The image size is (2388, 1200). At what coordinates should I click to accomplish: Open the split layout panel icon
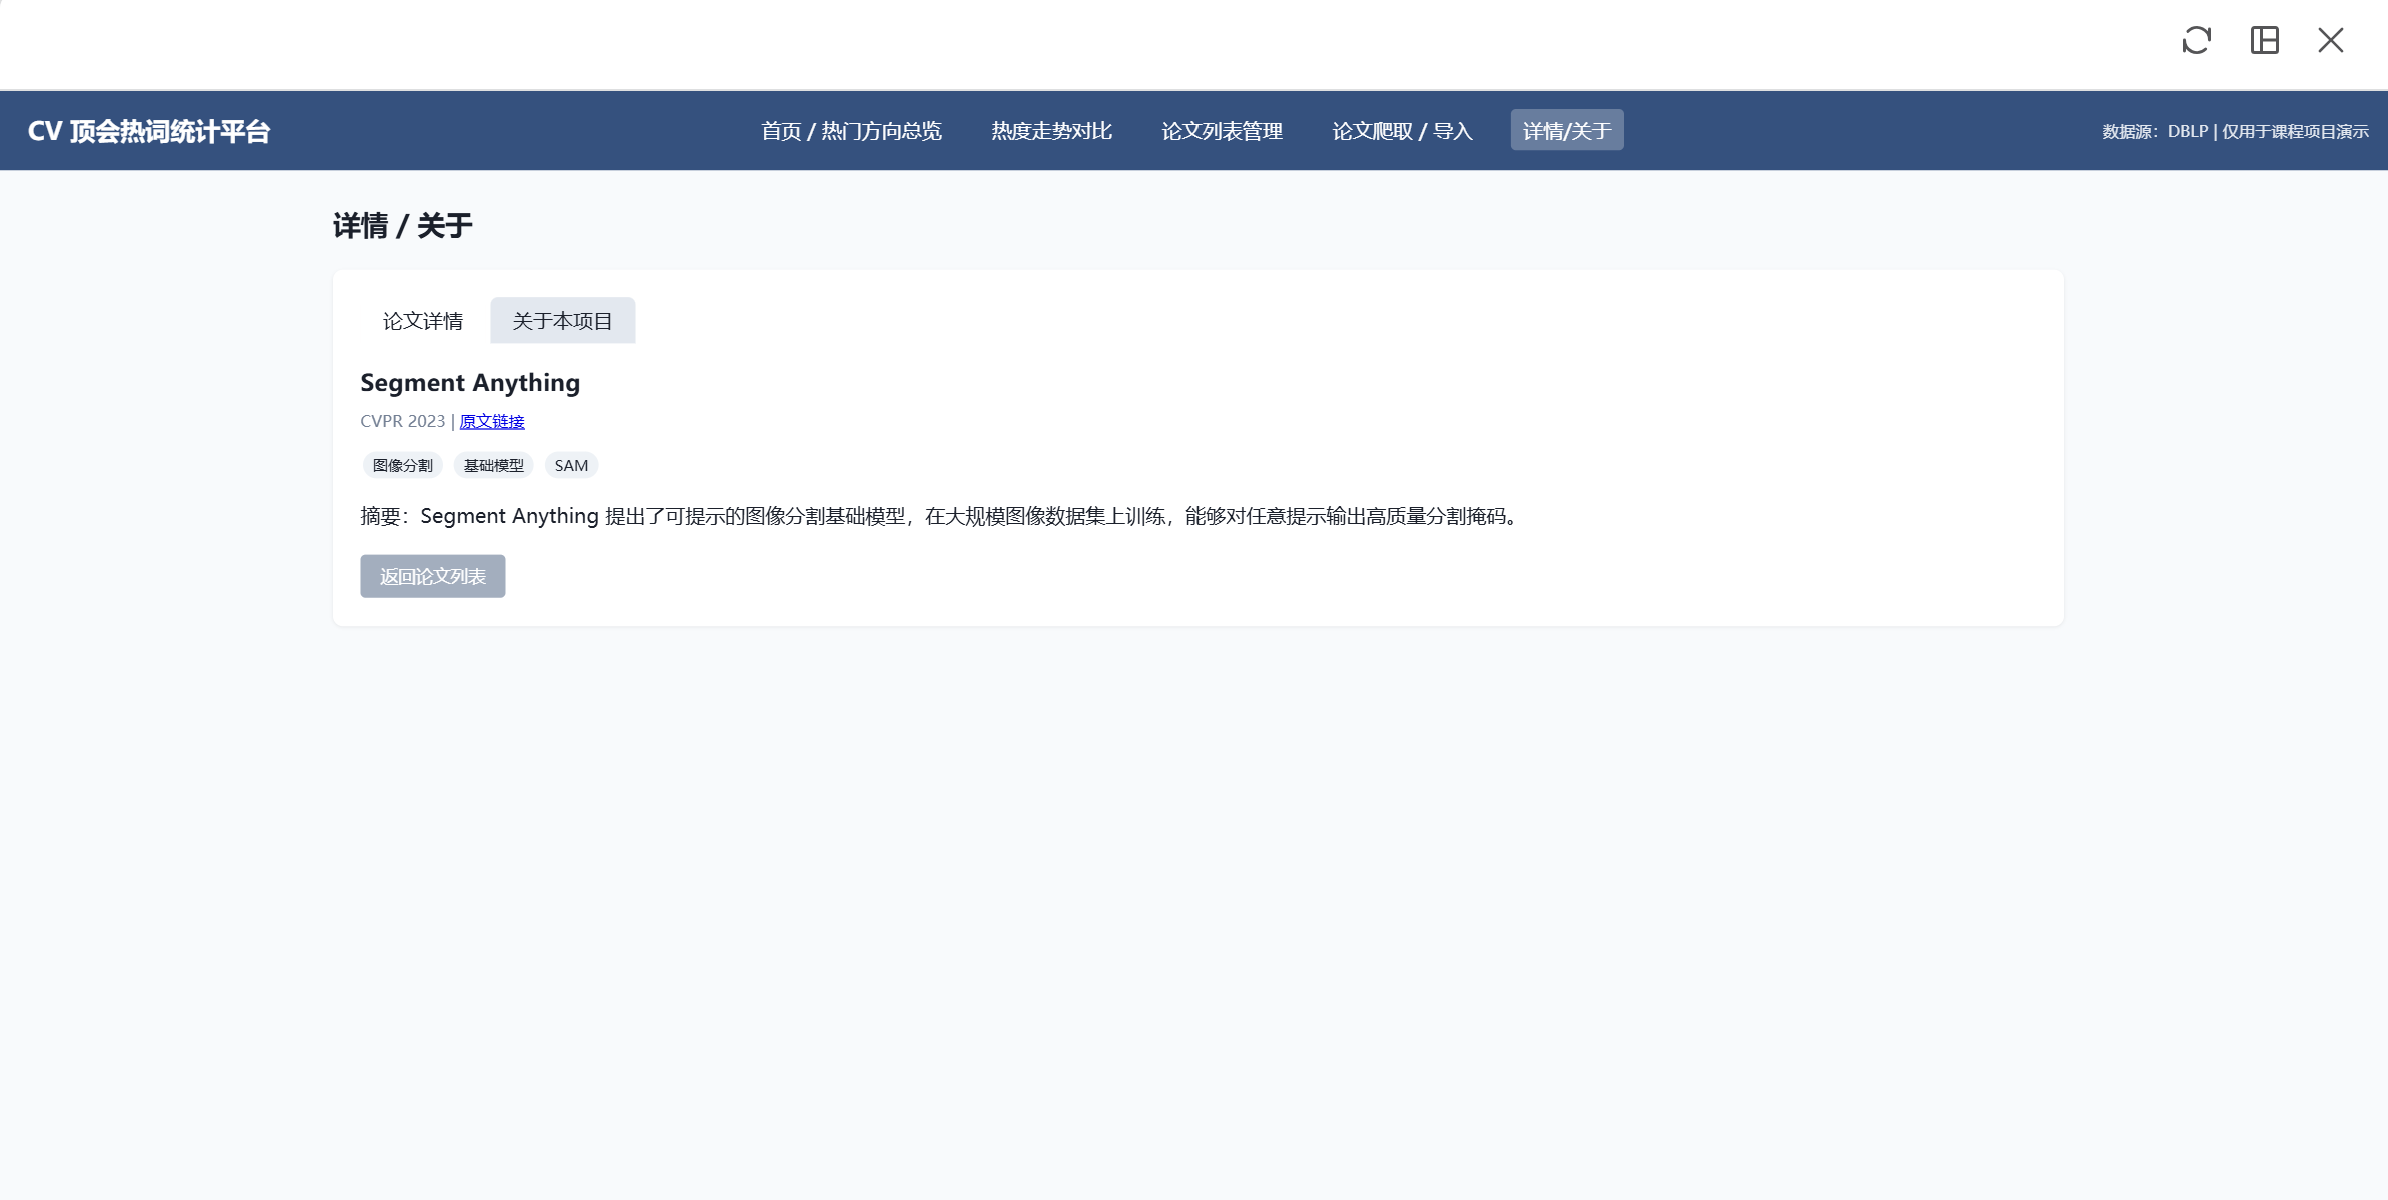point(2264,40)
